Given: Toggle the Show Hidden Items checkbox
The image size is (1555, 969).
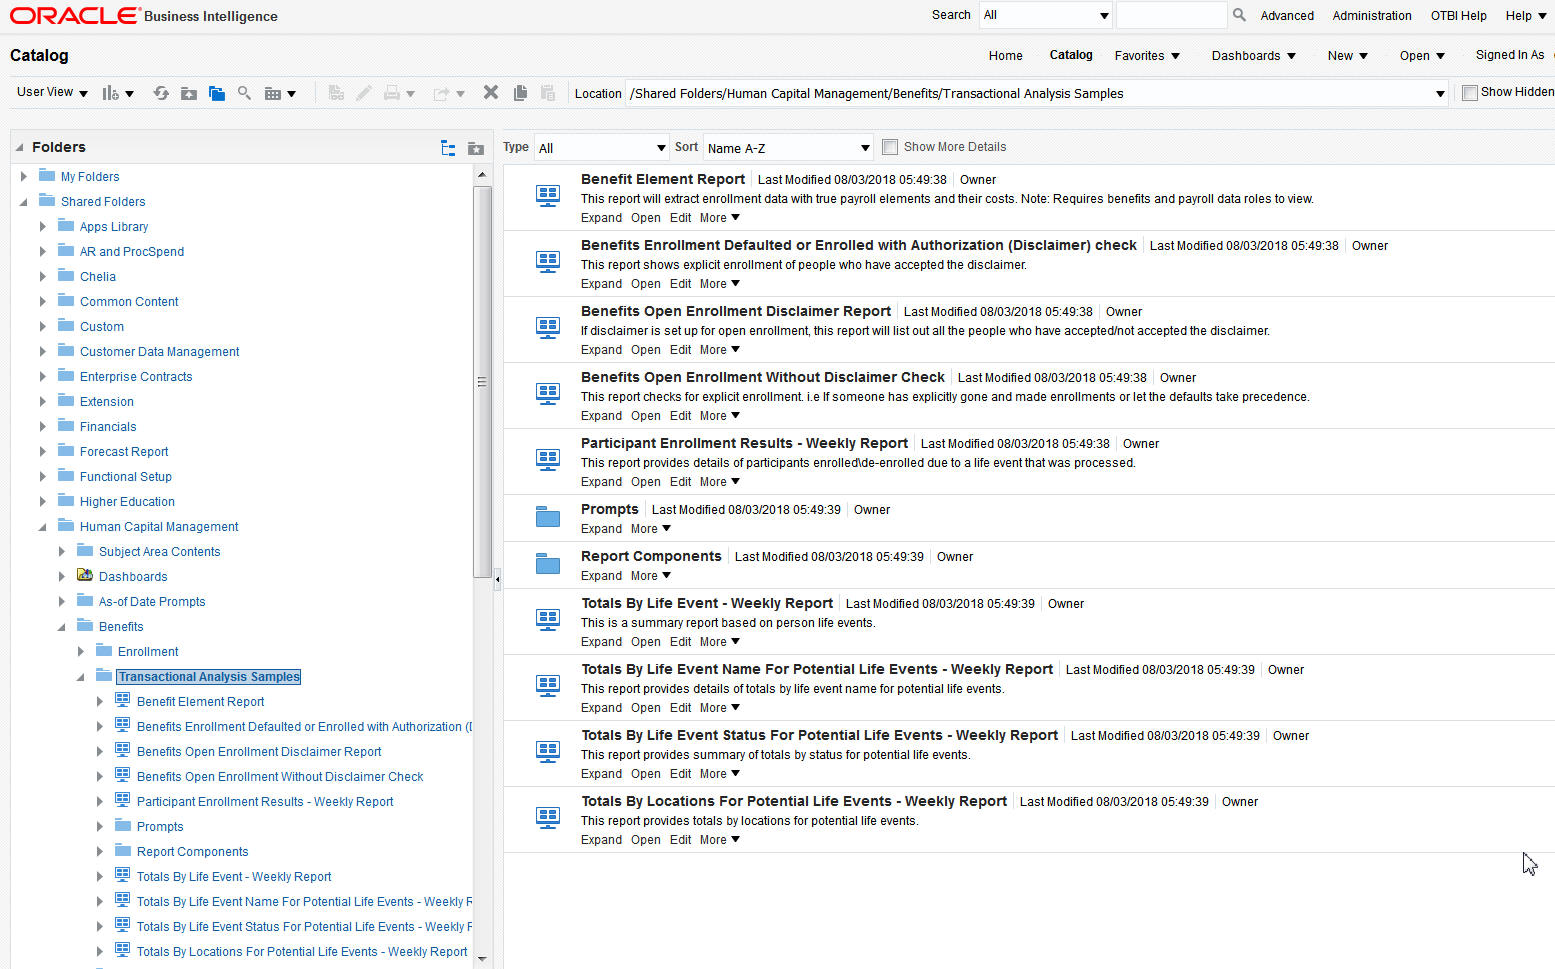Looking at the screenshot, I should click(x=1469, y=93).
